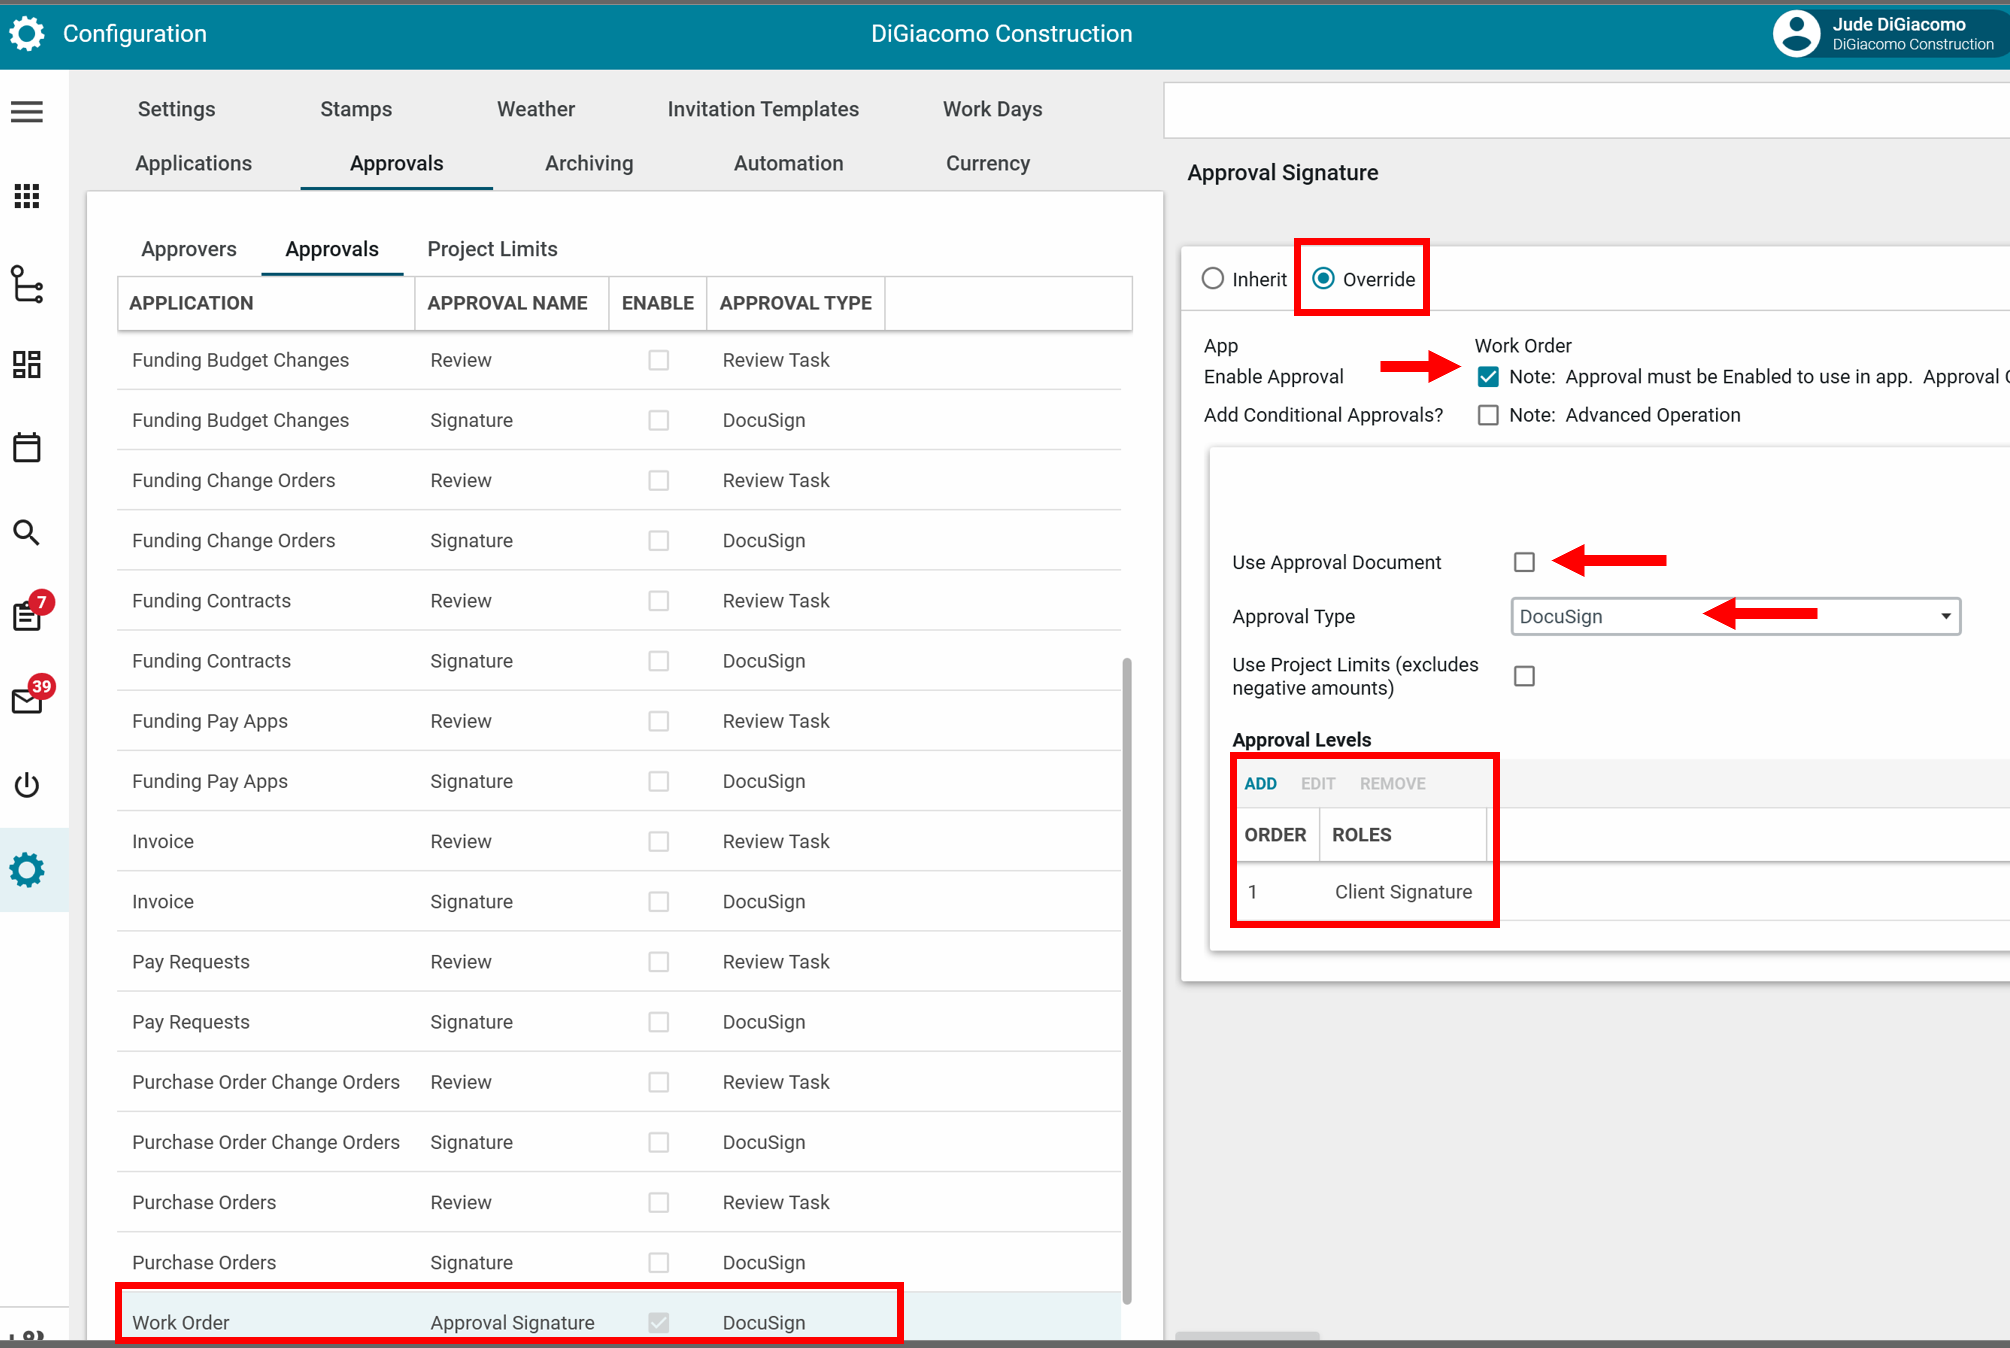
Task: Open the apps grid icon
Action: click(x=27, y=196)
